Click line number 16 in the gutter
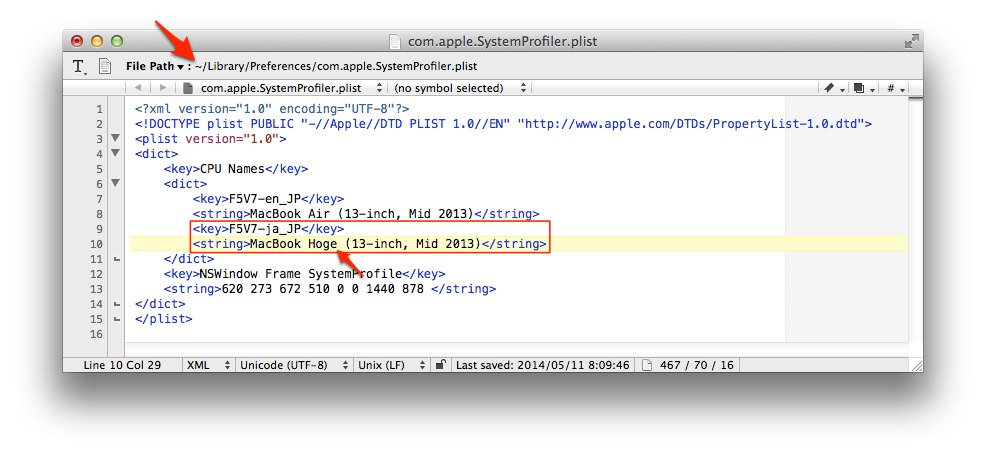The width and height of the screenshot is (986, 457). (x=96, y=334)
